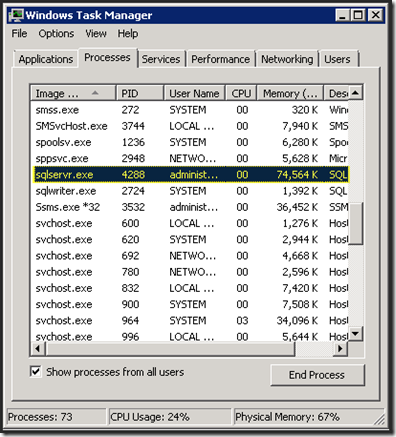Select the SMSvcHost.exe process row
This screenshot has height=437, width=396.
(x=189, y=126)
